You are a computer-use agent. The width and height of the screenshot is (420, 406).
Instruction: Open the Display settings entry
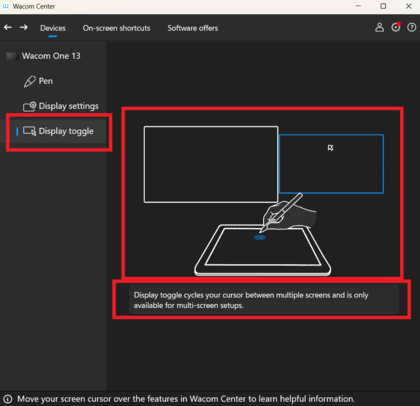[69, 106]
